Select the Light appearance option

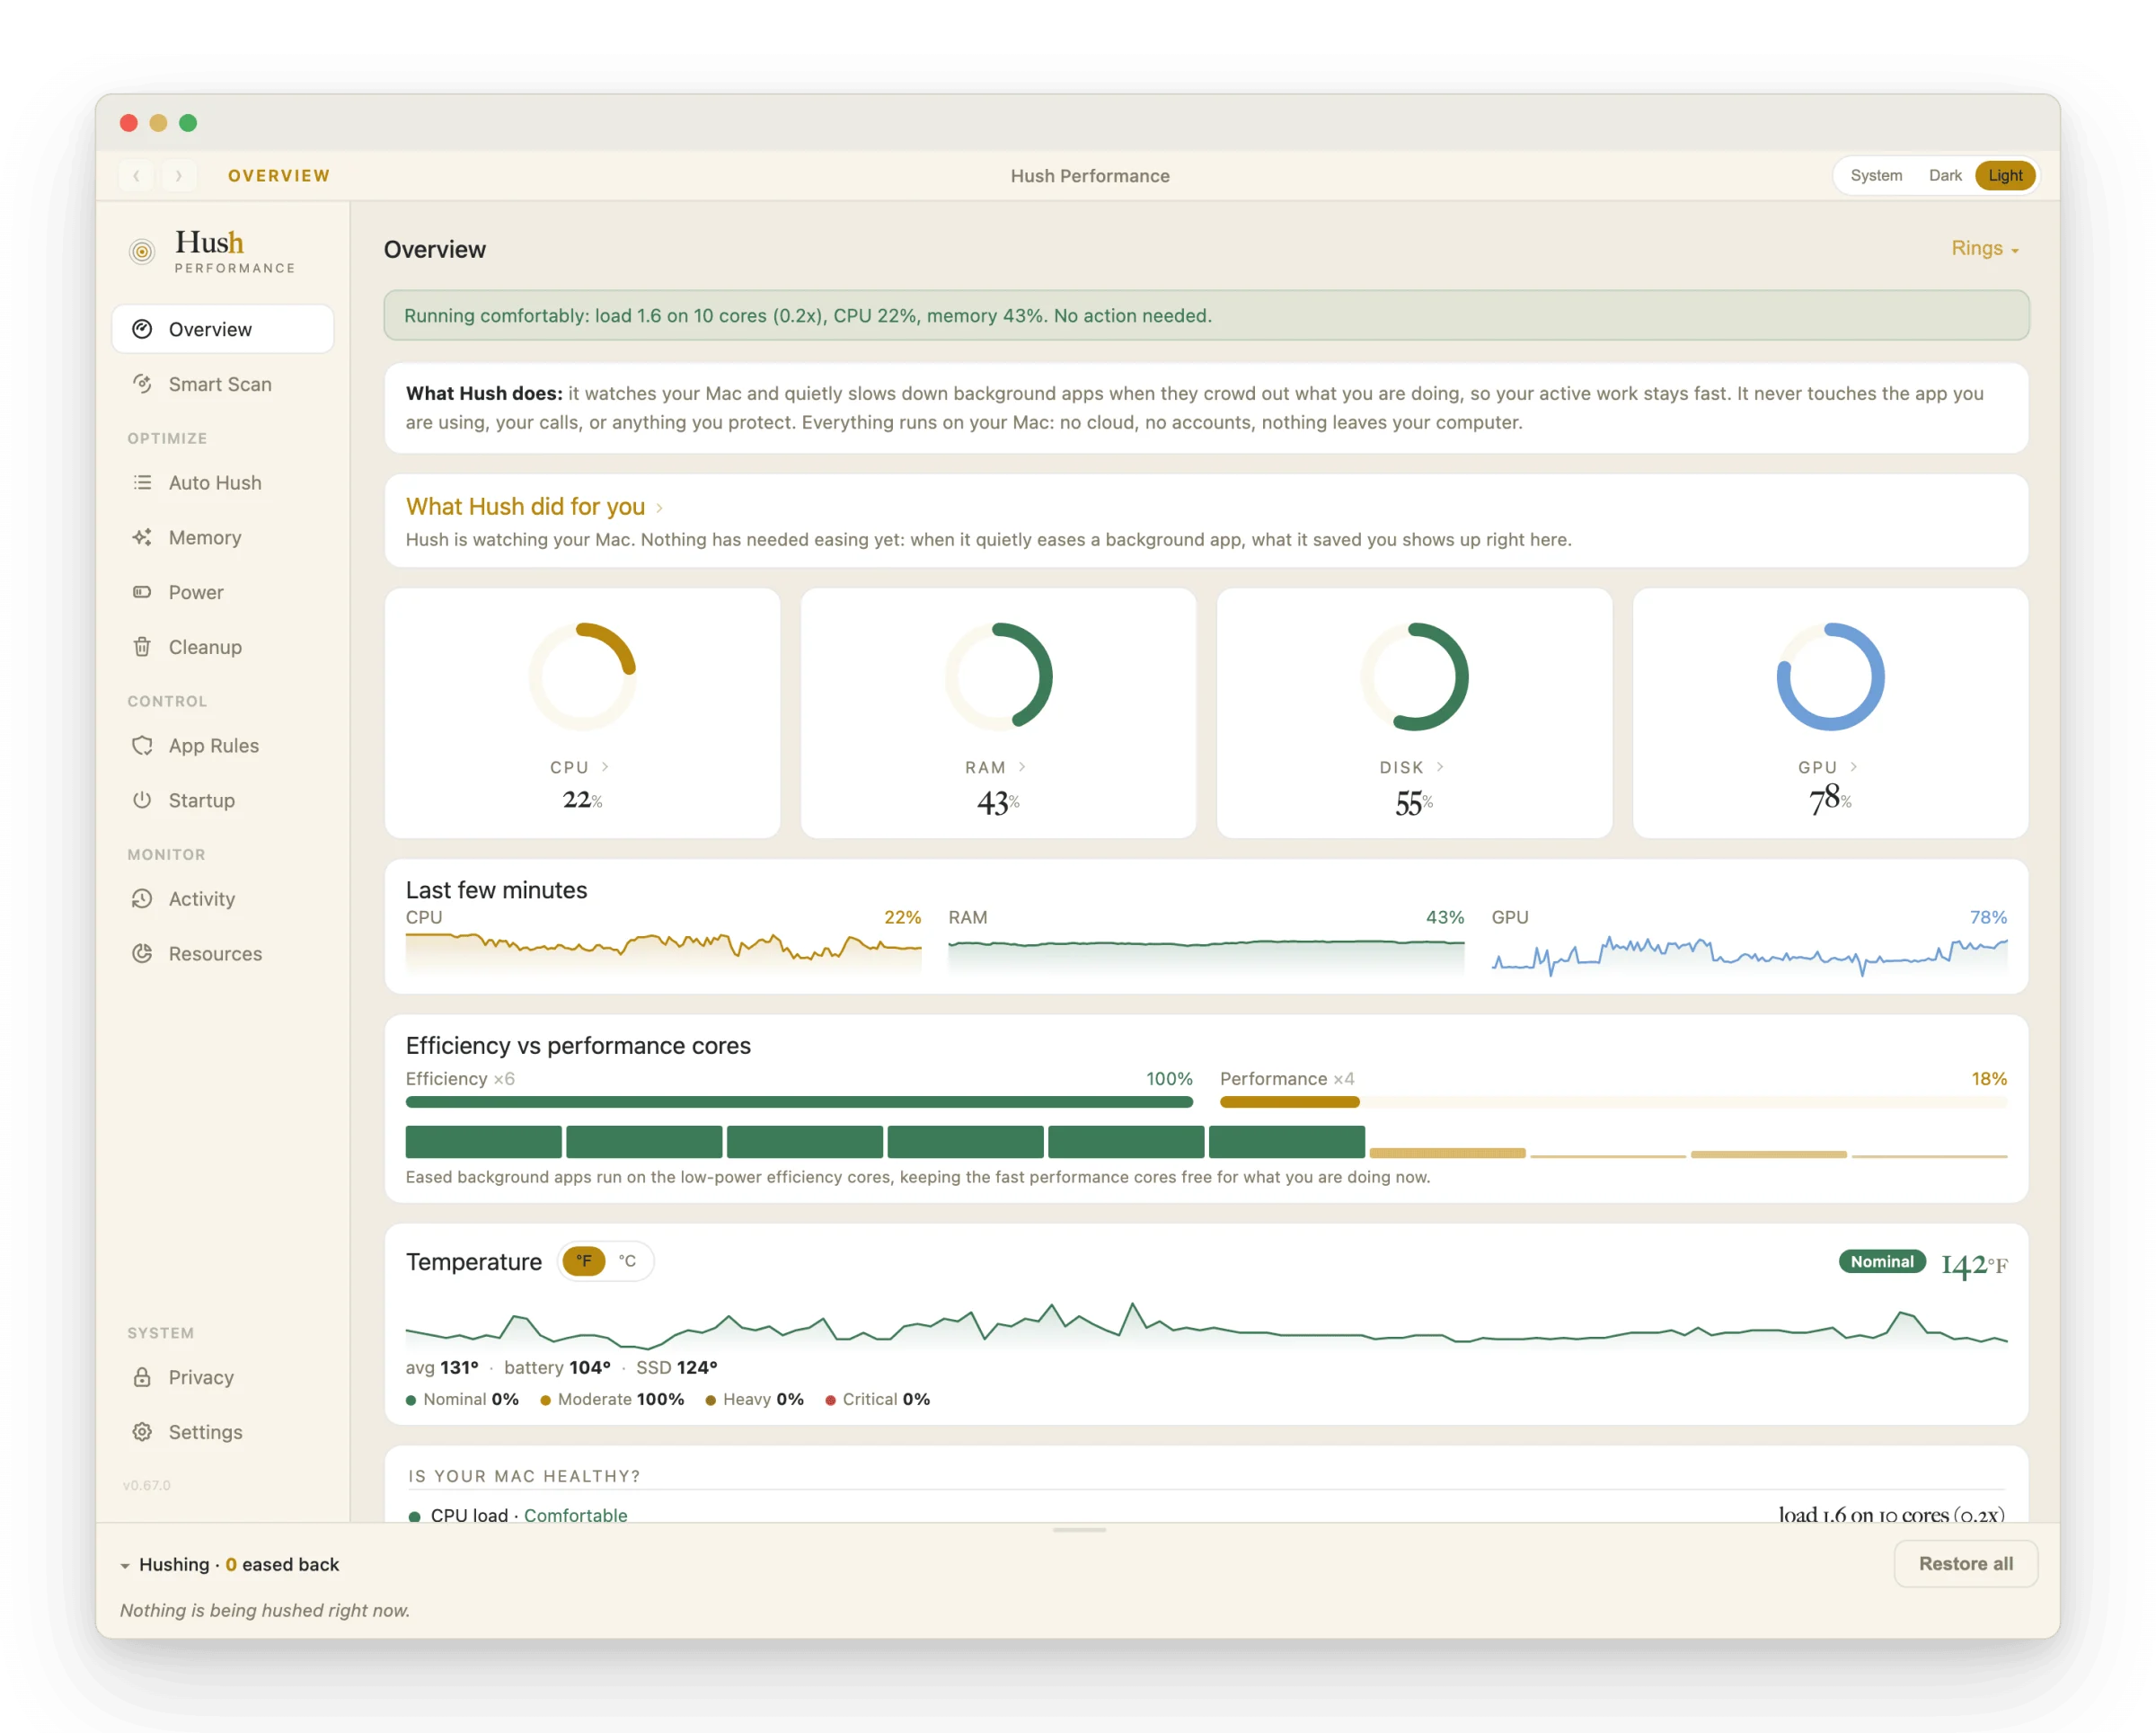click(x=2005, y=175)
